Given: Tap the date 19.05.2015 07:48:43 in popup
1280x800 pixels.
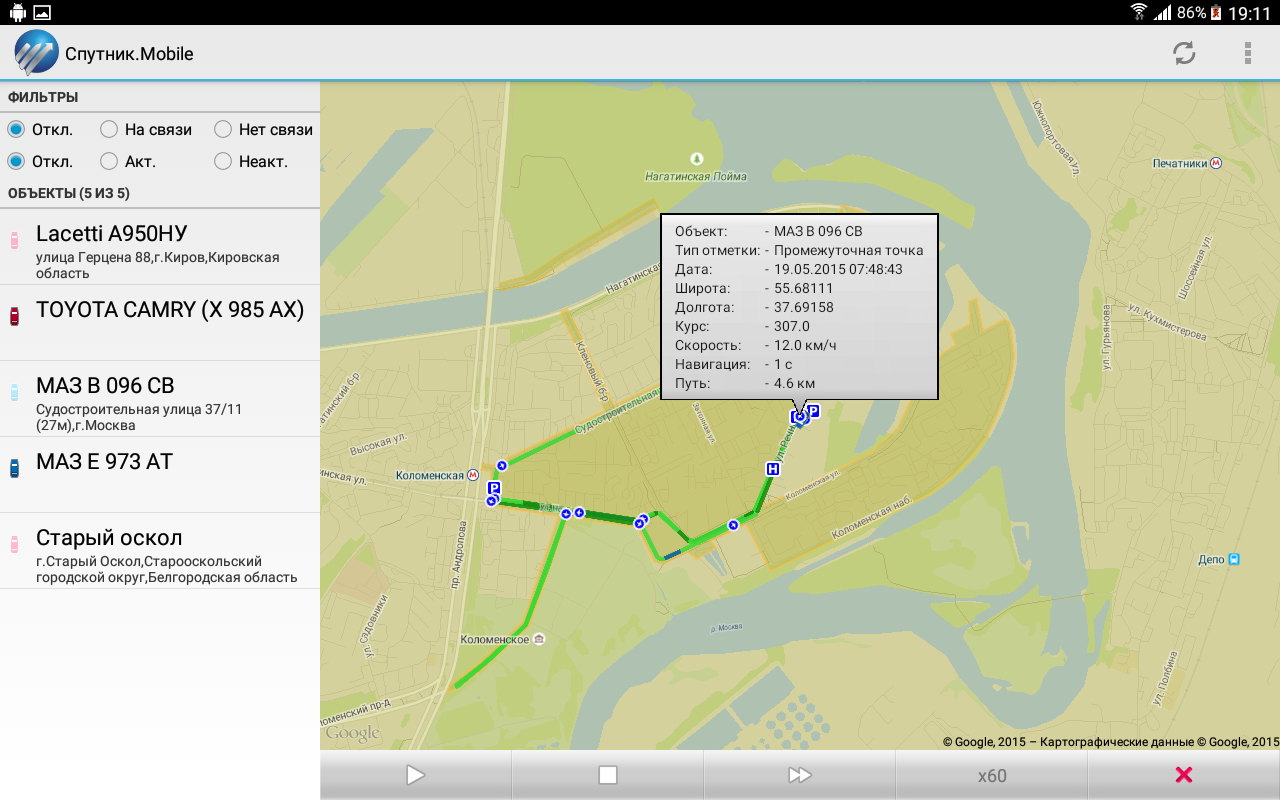Looking at the screenshot, I should click(x=839, y=269).
